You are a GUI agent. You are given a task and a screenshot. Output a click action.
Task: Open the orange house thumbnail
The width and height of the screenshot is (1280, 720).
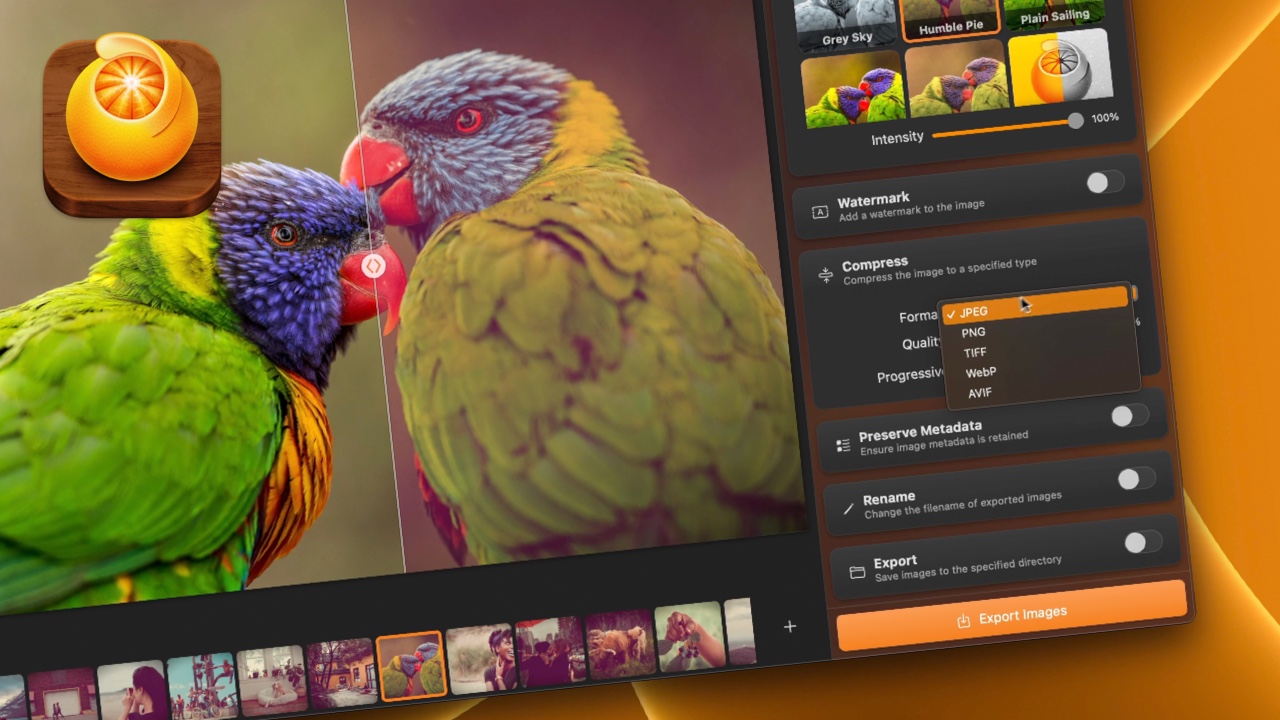tap(341, 671)
